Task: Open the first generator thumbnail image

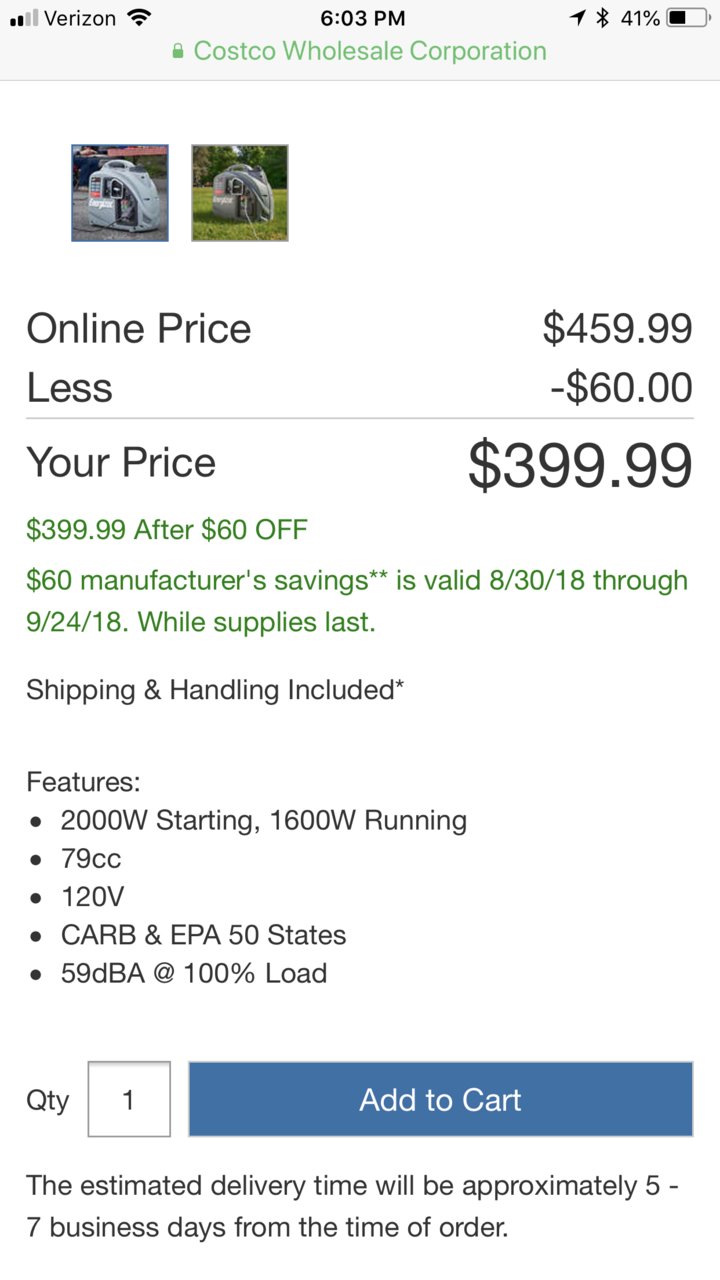Action: click(120, 193)
